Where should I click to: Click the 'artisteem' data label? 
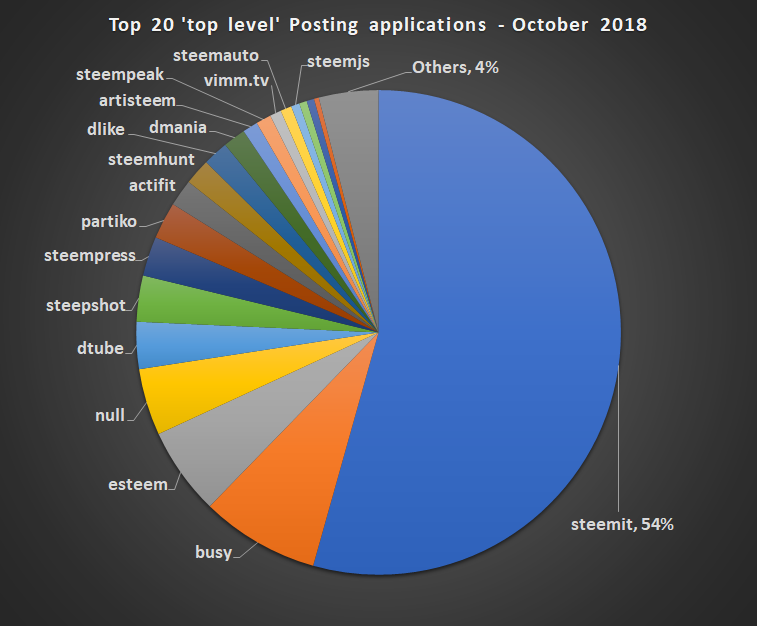coord(137,100)
